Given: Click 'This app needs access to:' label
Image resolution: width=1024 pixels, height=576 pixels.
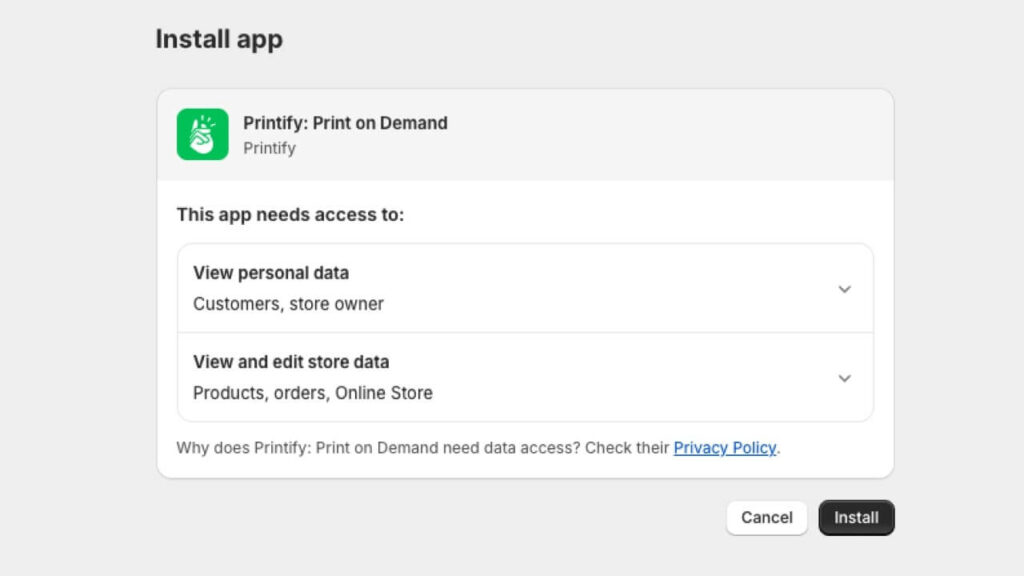Looking at the screenshot, I should tap(290, 215).
